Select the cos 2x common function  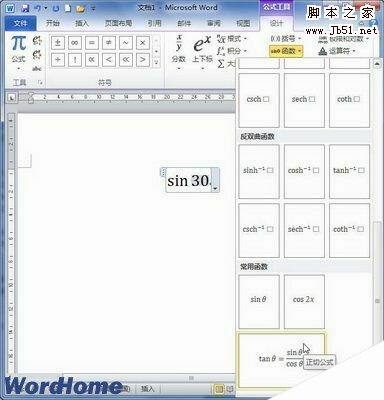pyautogui.click(x=304, y=301)
